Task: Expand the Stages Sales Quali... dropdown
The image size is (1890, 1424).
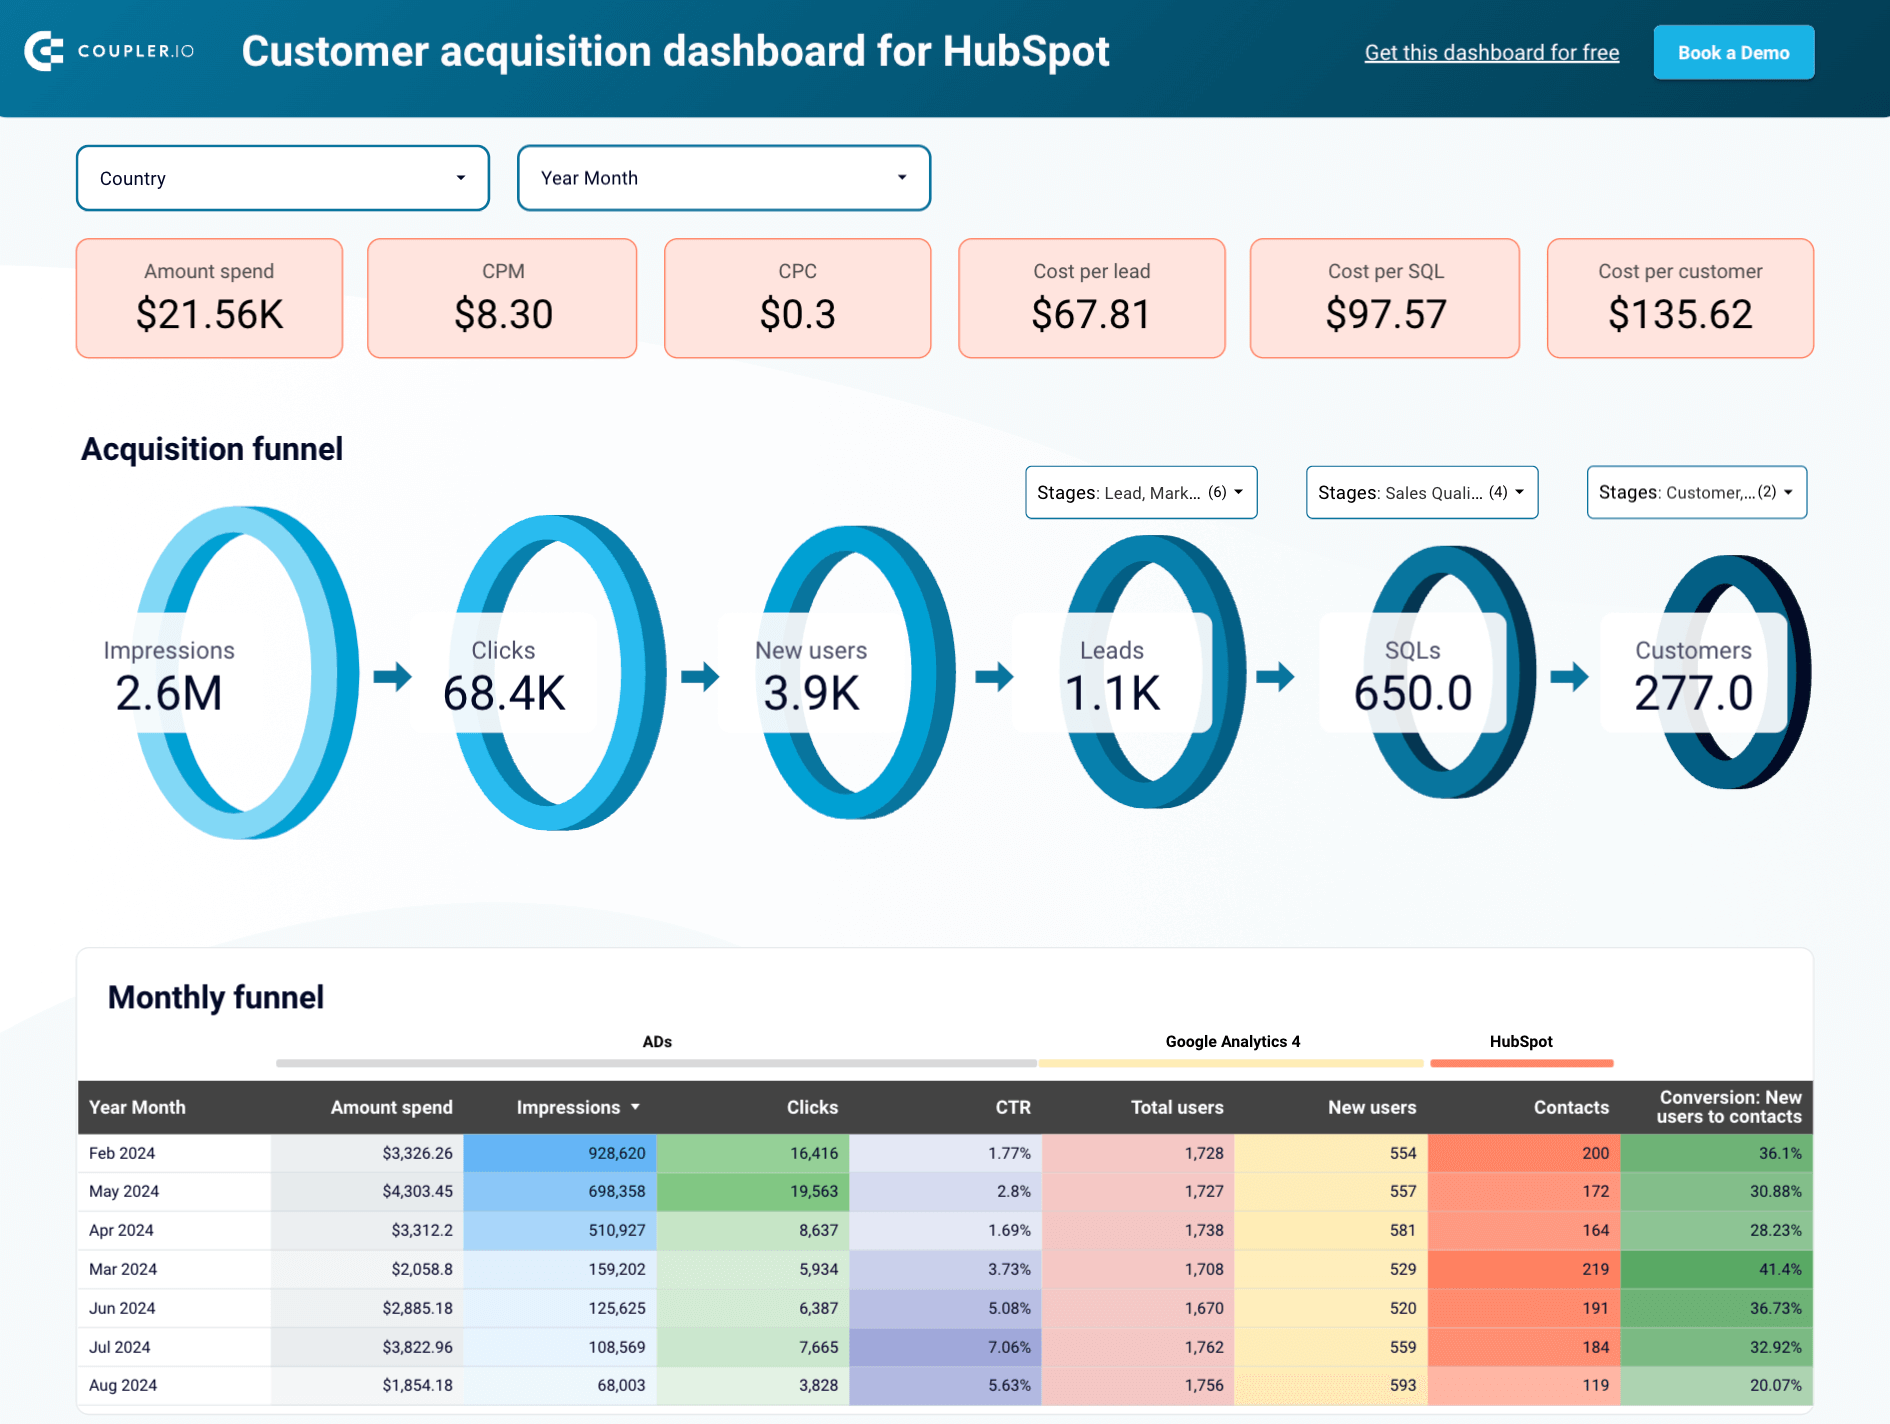Action: pyautogui.click(x=1422, y=492)
